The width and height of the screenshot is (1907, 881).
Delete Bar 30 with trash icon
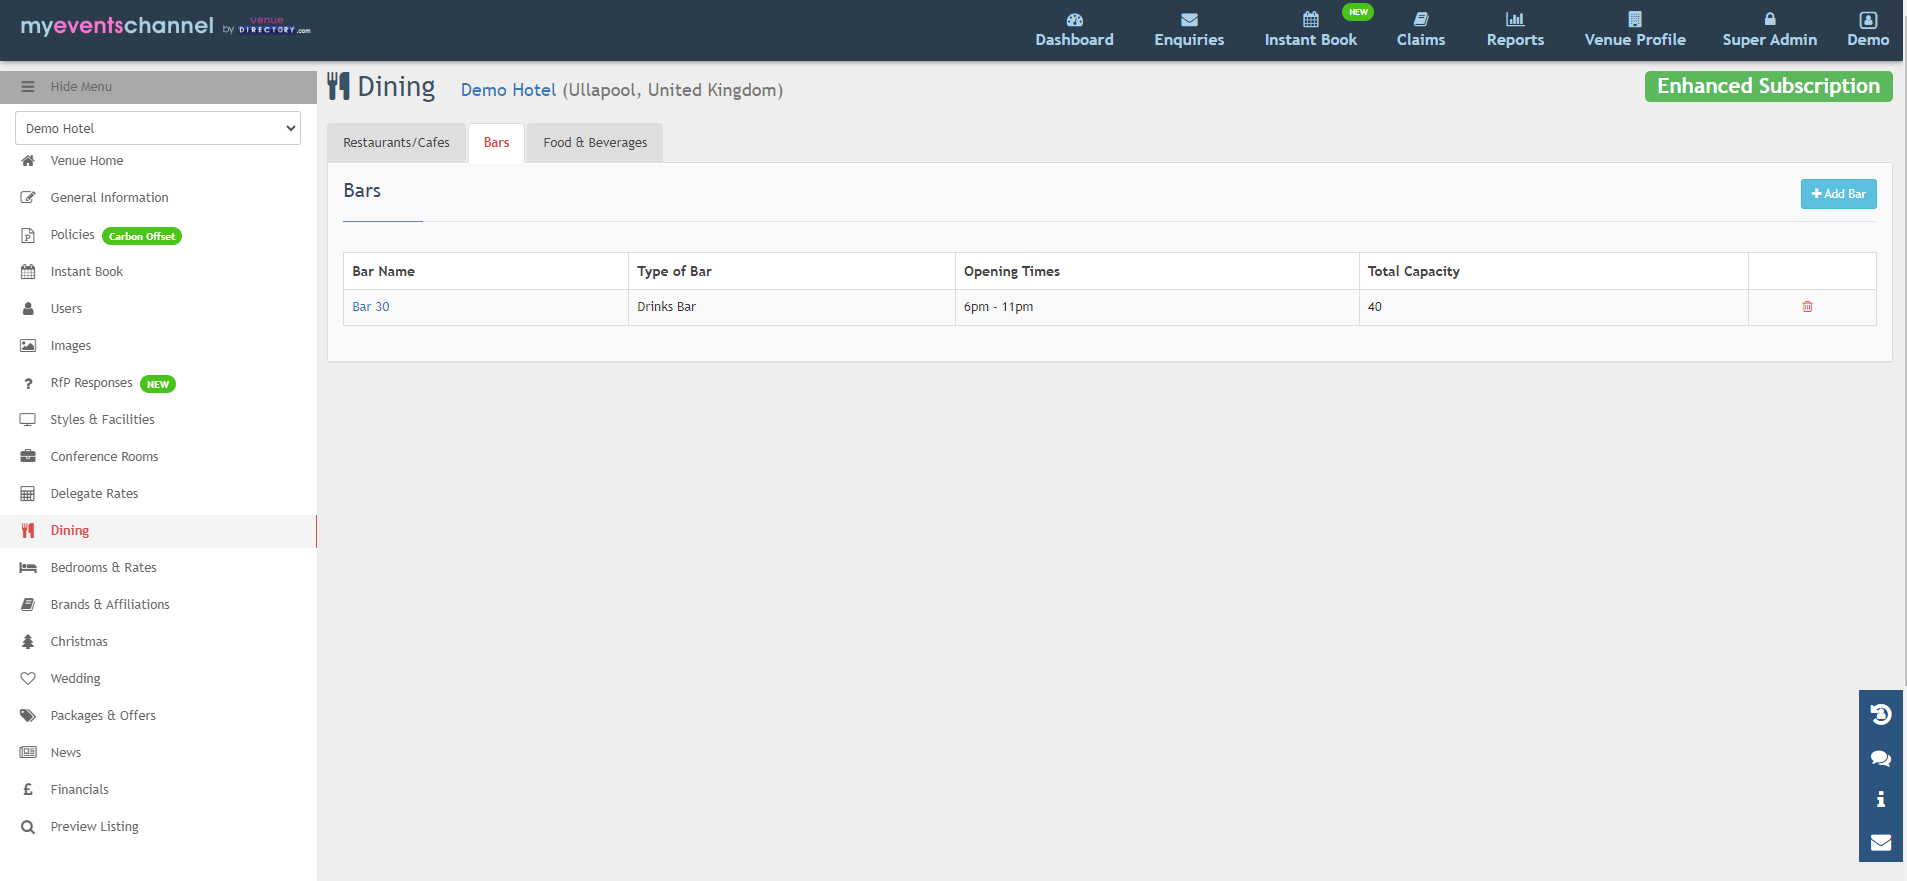click(1807, 307)
